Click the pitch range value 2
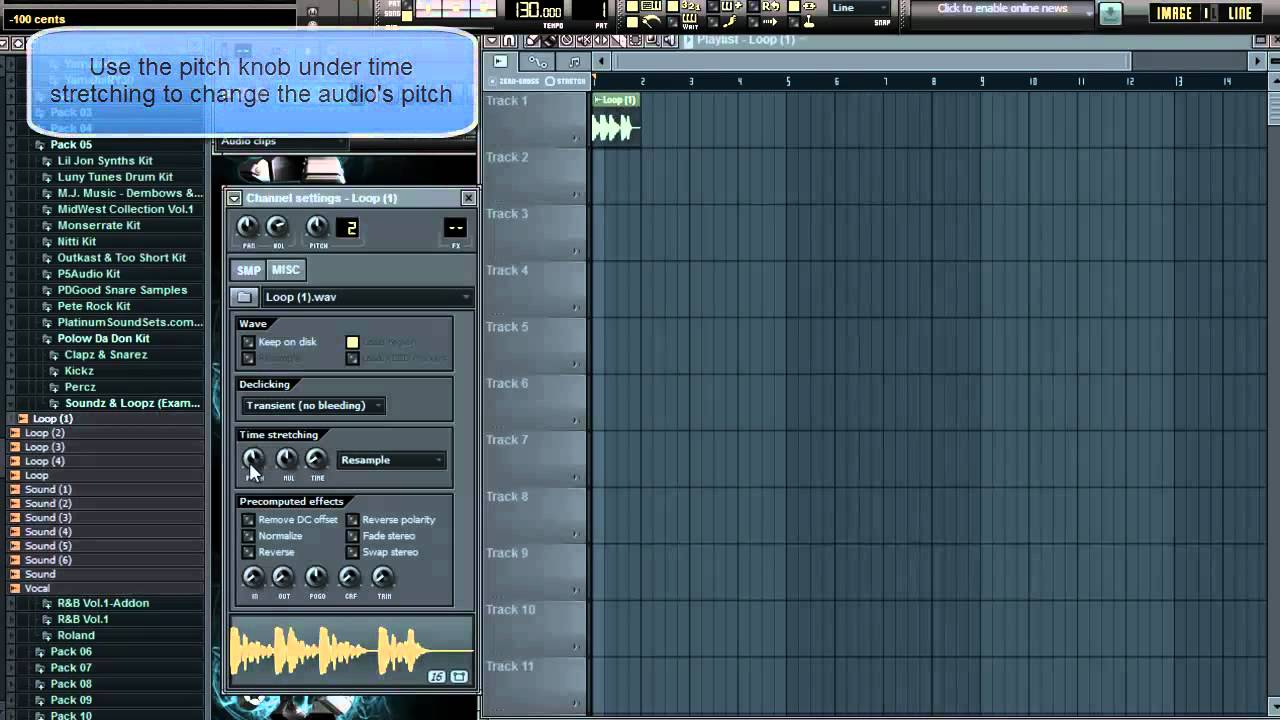This screenshot has width=1280, height=720. (x=349, y=228)
